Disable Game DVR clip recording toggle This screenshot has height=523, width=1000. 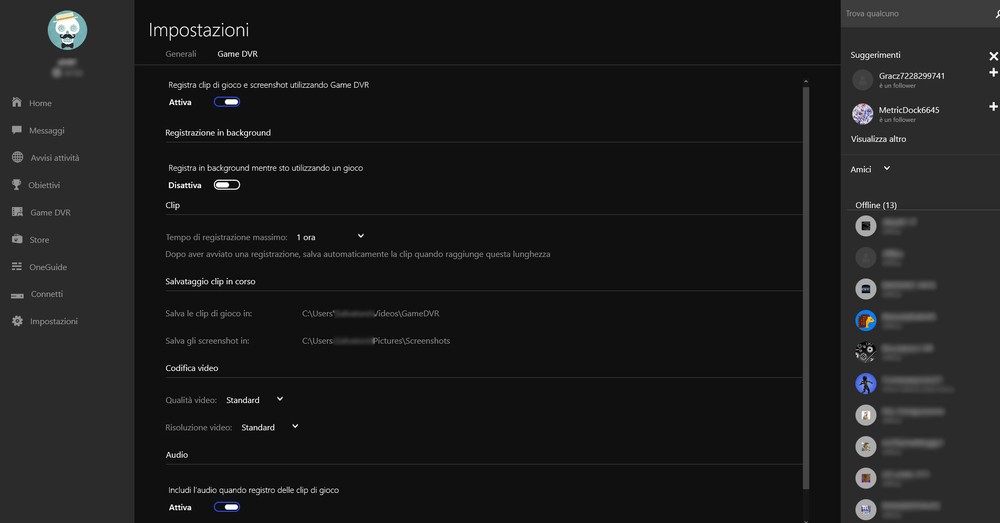(226, 102)
